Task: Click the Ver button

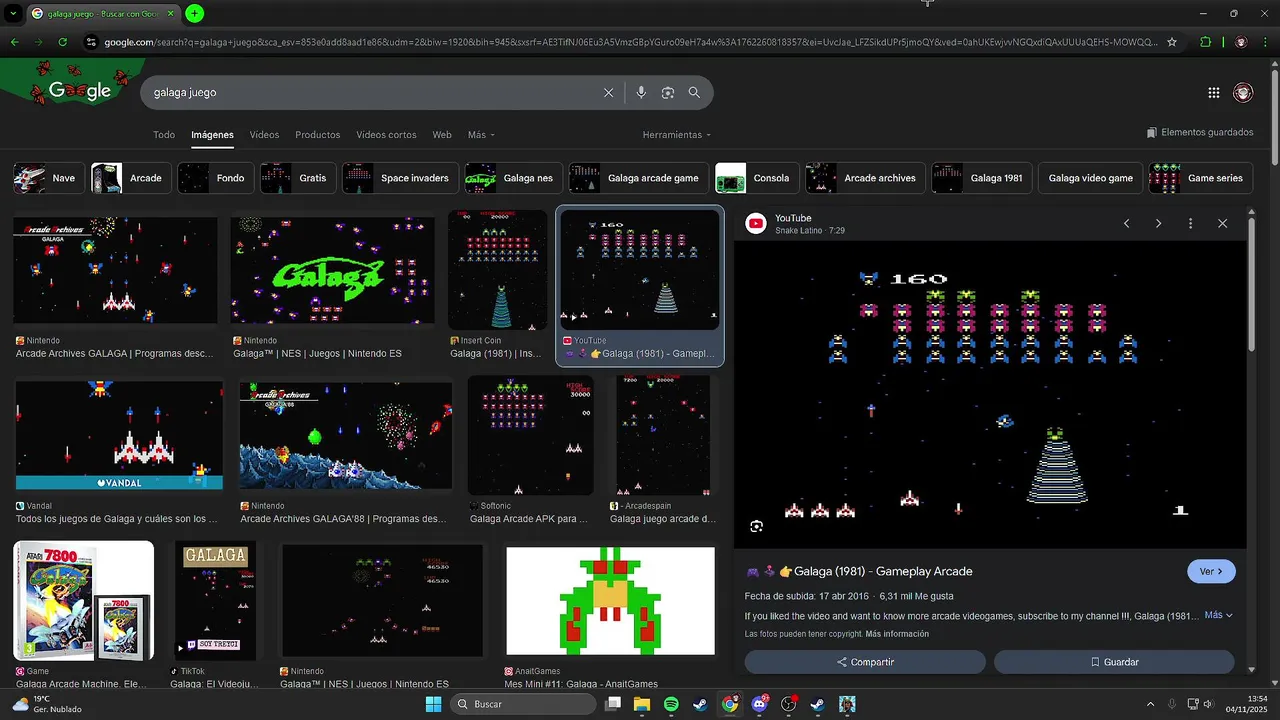Action: pos(1211,571)
